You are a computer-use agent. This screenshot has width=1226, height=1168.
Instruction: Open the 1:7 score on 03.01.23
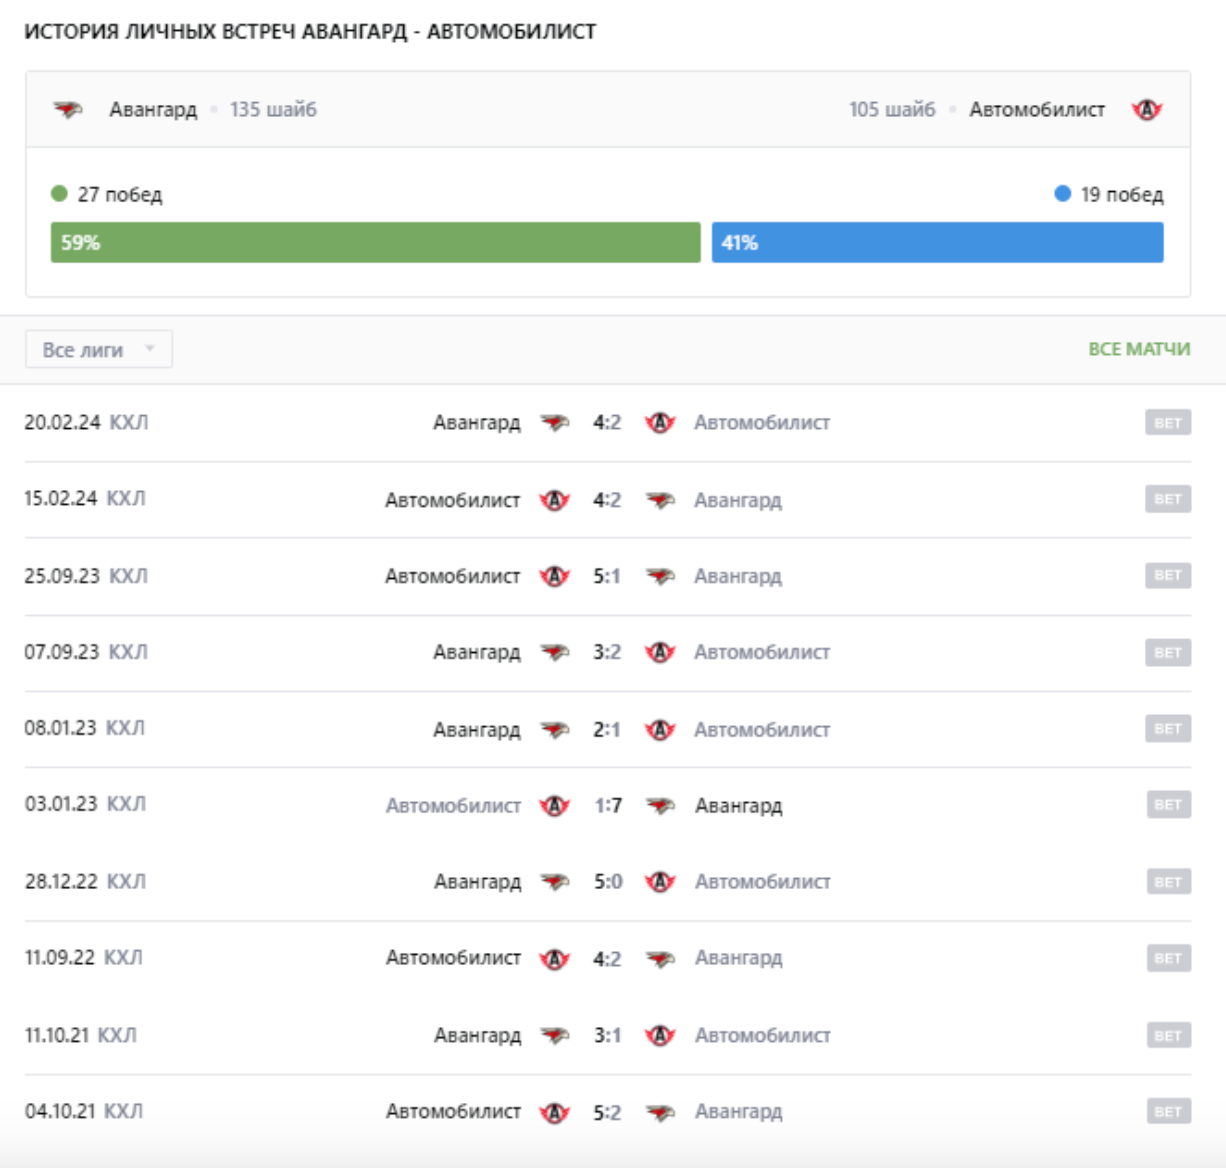coord(608,806)
